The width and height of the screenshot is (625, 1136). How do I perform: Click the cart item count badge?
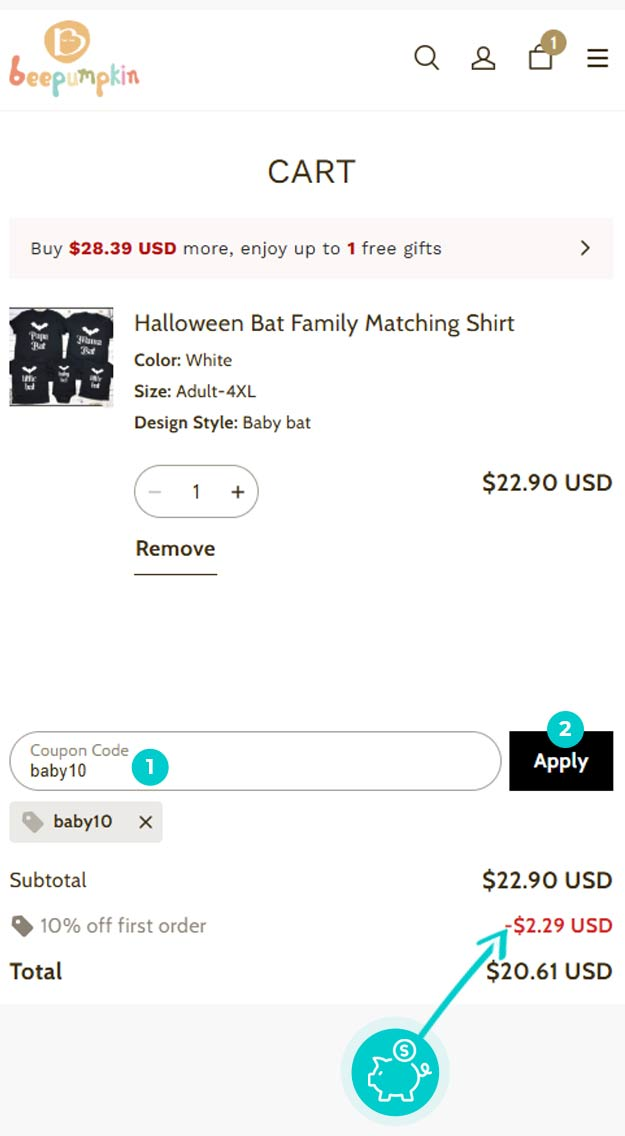(x=553, y=42)
